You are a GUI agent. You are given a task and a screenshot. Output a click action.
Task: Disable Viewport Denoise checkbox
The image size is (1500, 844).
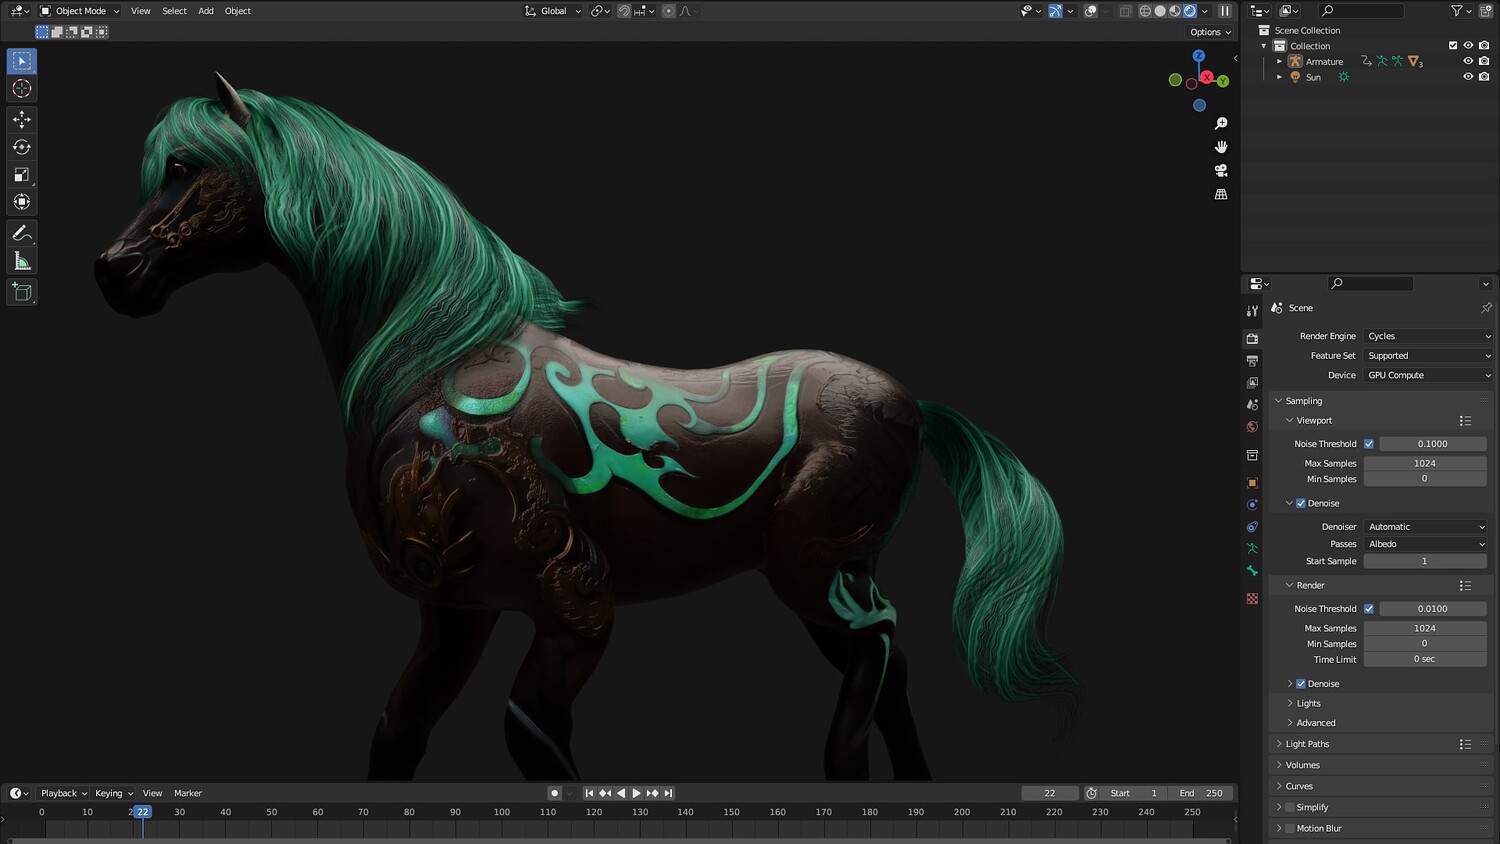(1301, 504)
